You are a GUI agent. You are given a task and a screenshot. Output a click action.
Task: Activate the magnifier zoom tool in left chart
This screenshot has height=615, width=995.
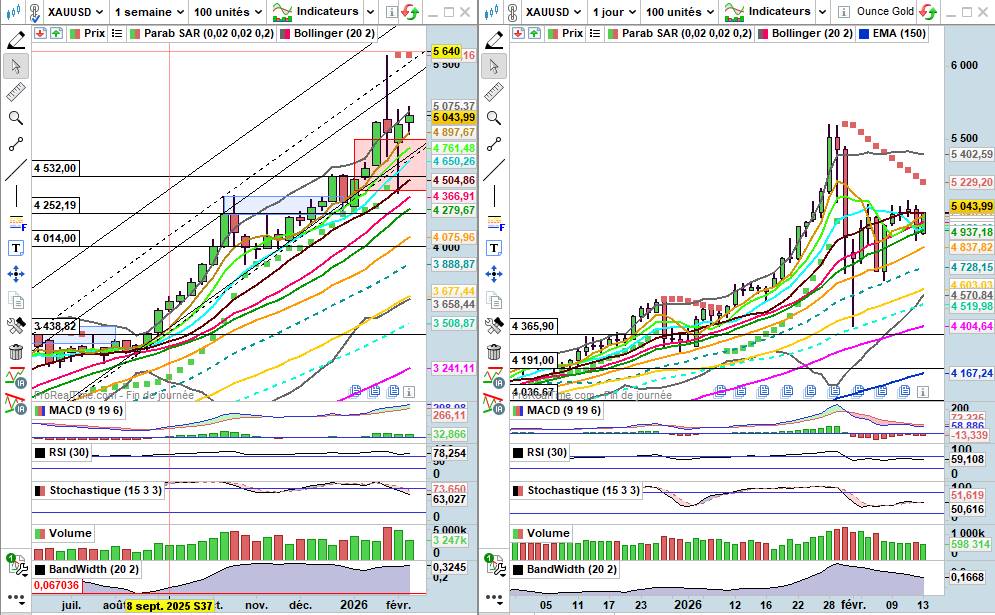click(15, 118)
